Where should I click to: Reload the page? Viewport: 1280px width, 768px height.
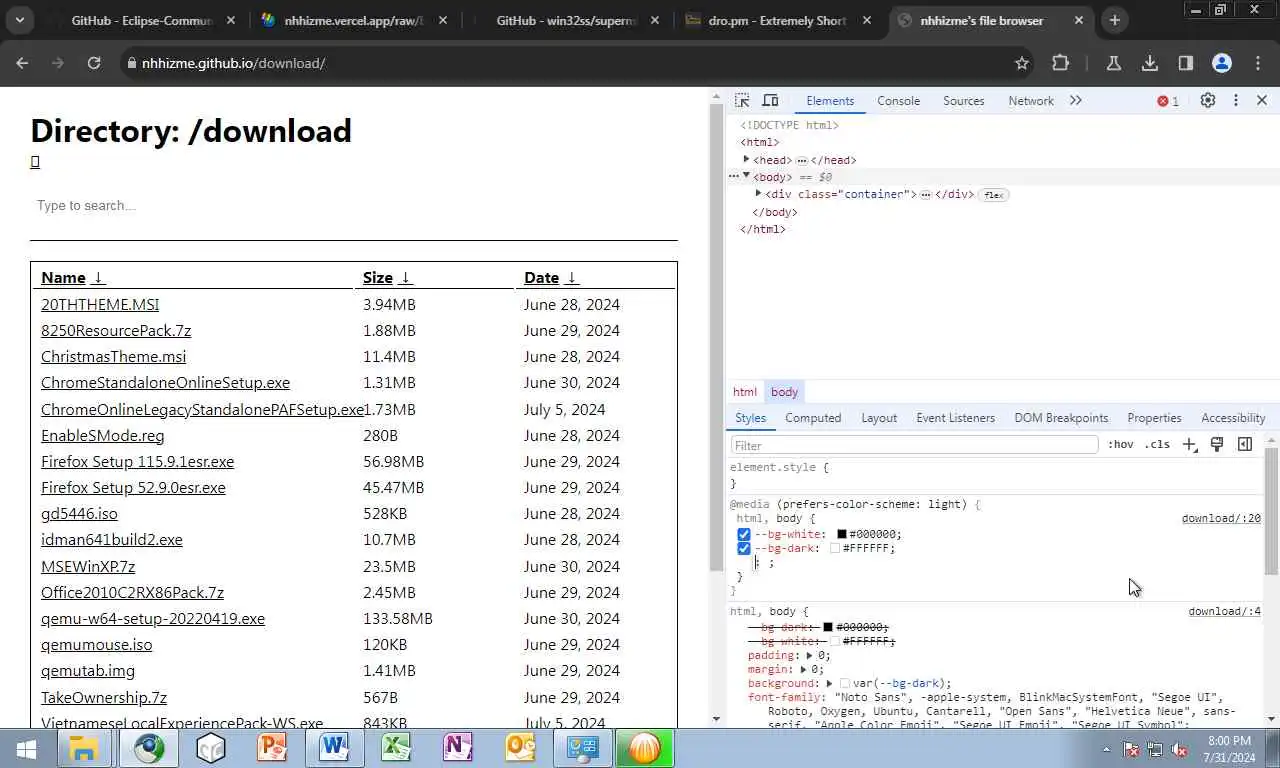(94, 63)
